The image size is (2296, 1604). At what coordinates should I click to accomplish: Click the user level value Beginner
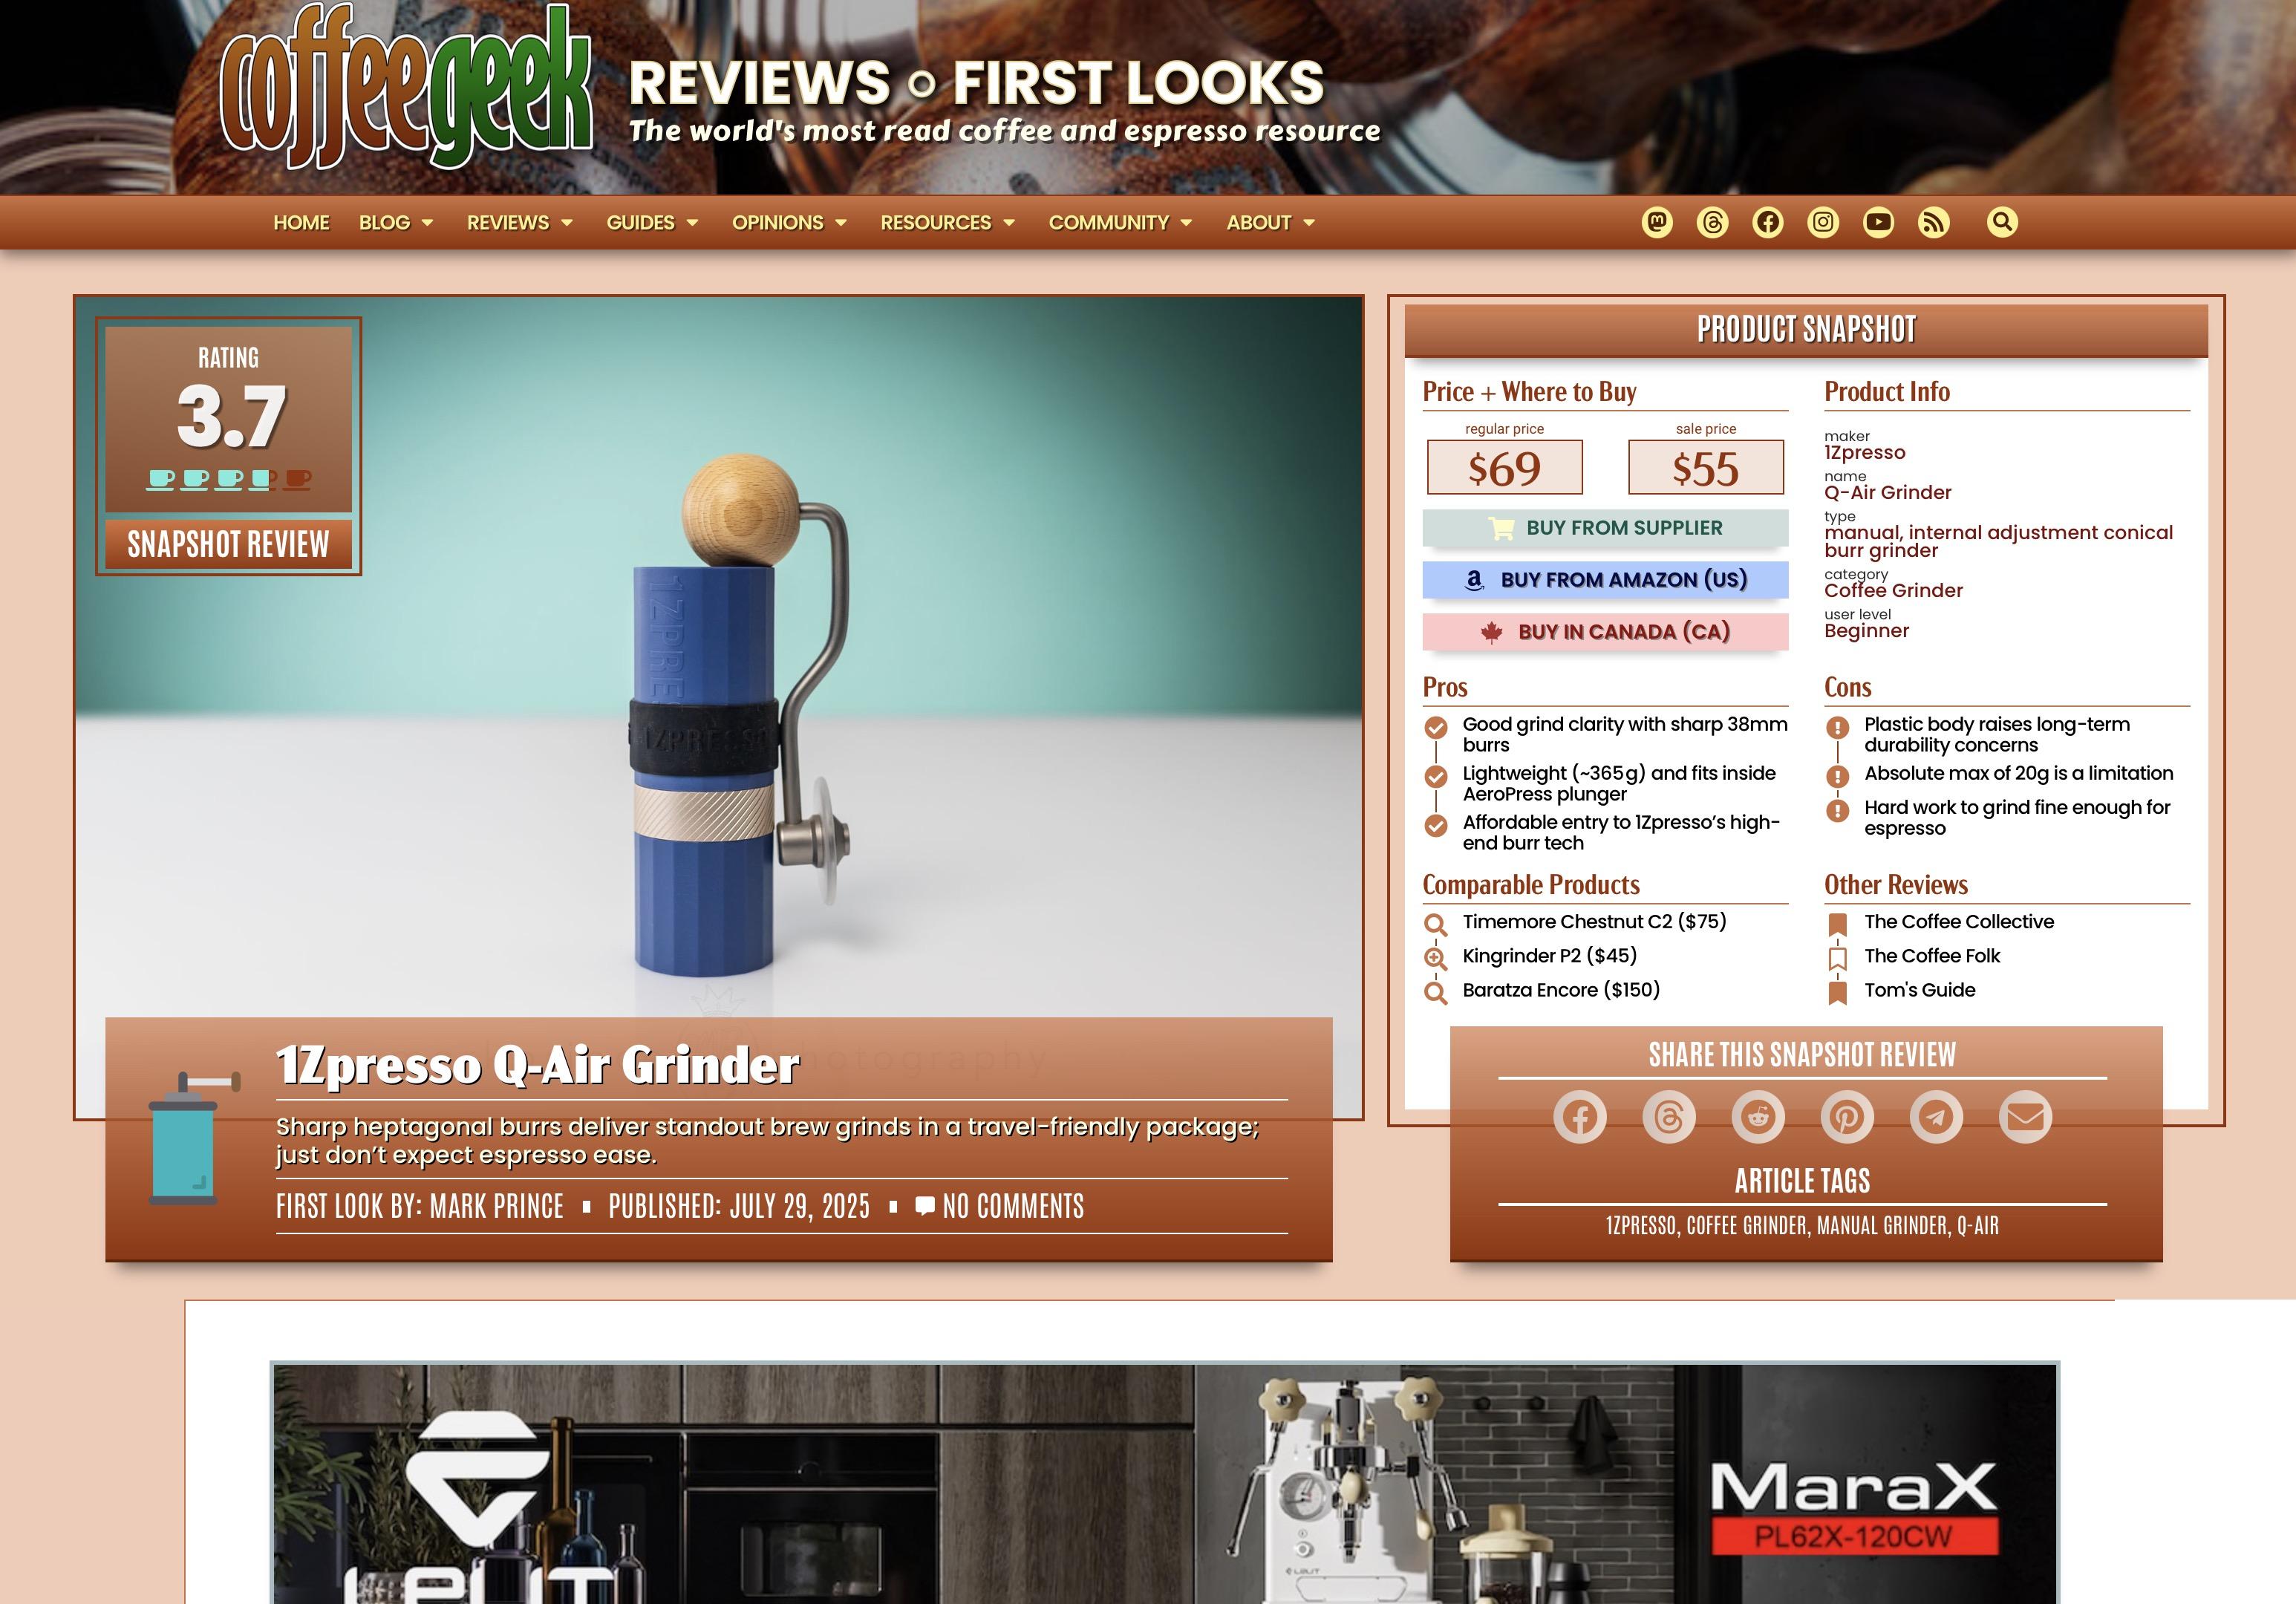[1866, 631]
